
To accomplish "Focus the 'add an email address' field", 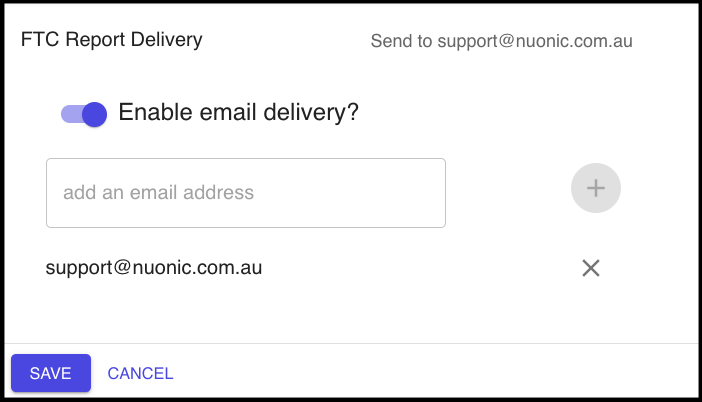I will [x=245, y=192].
